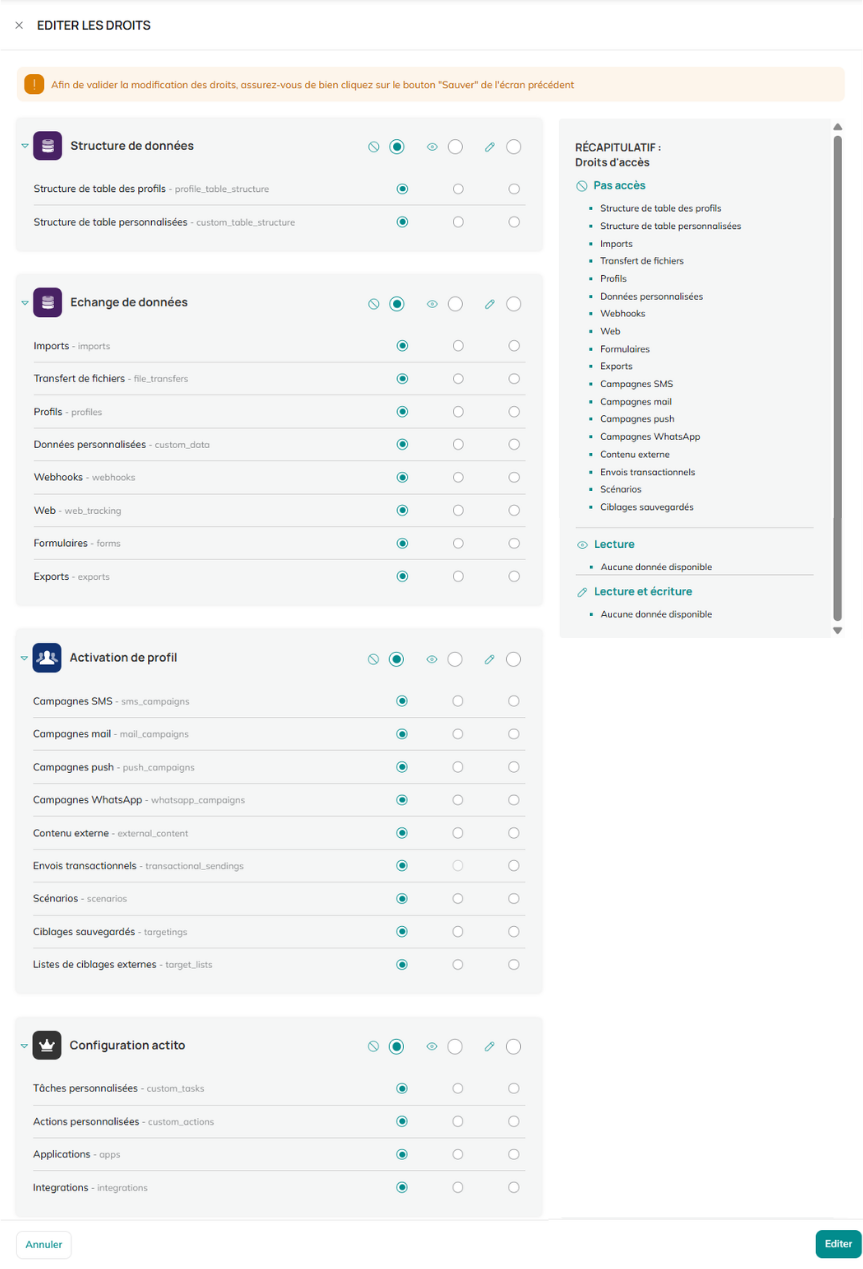863x1269 pixels.
Task: Collapse the Configuration actito section
Action: [25, 1046]
